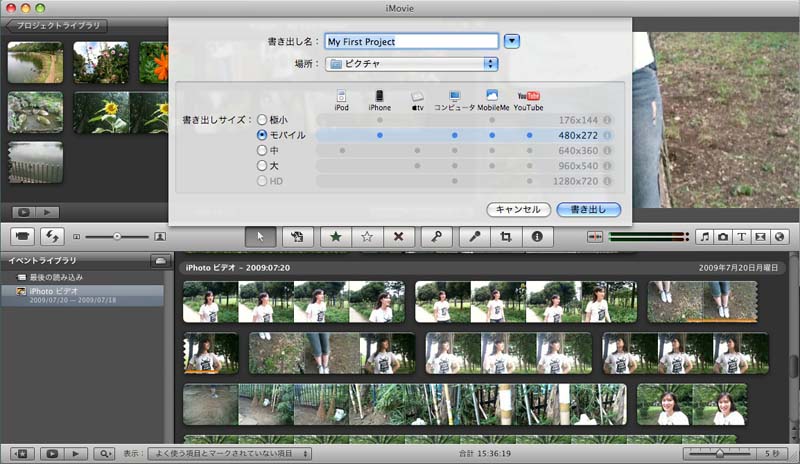Click the プロジェクトライブラリ back button

pos(57,26)
